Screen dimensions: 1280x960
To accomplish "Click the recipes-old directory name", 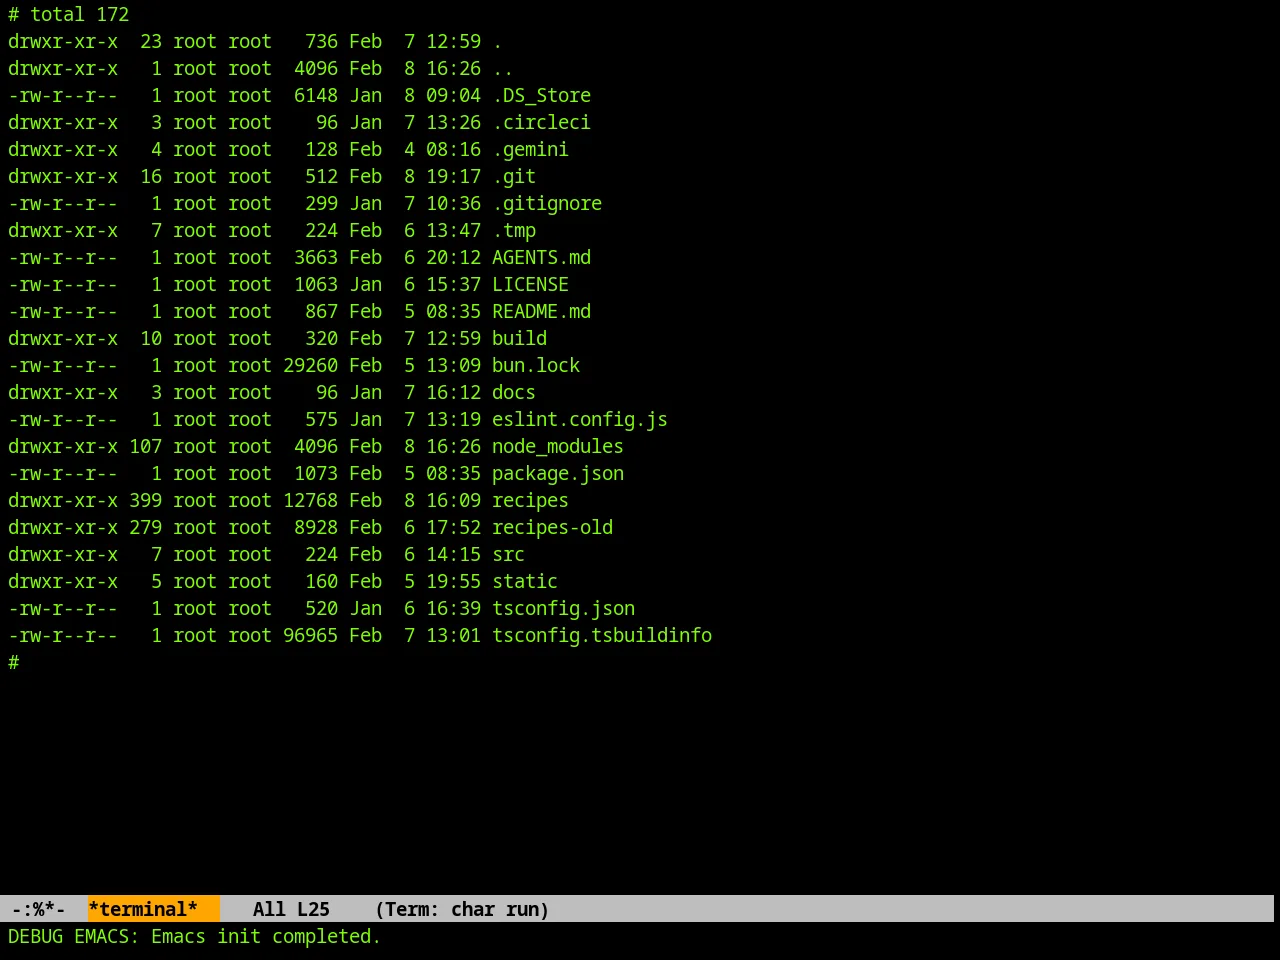I will pyautogui.click(x=552, y=527).
